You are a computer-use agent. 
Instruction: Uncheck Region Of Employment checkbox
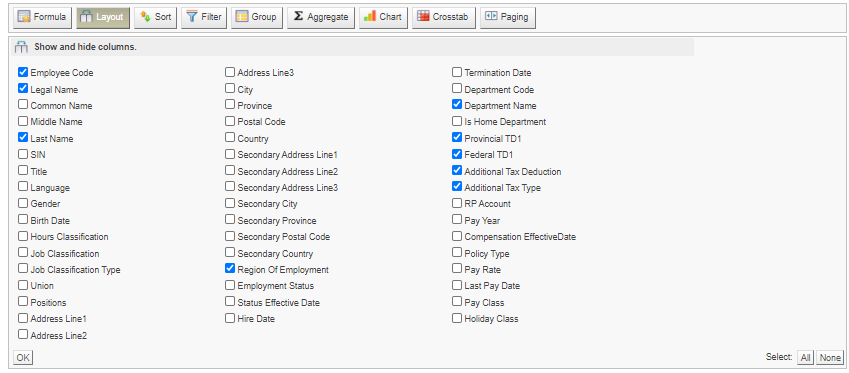click(230, 269)
